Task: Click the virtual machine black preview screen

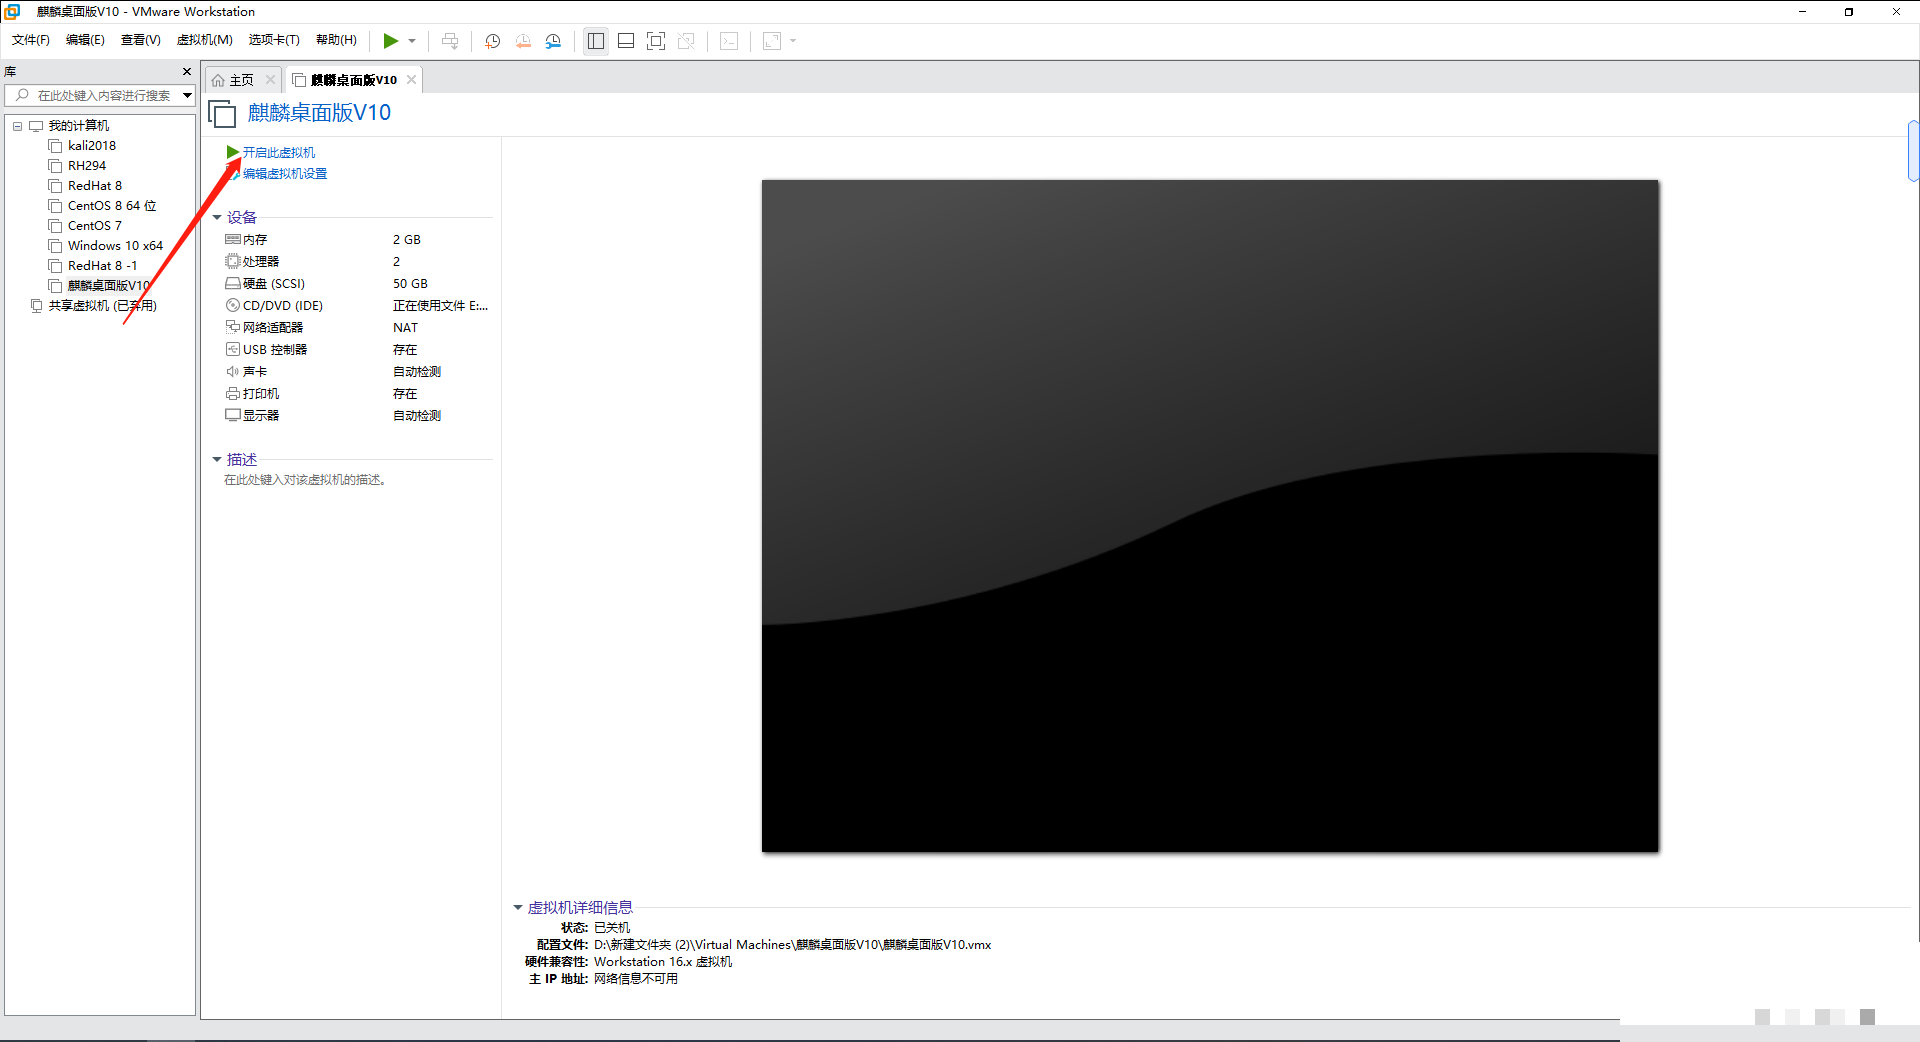Action: pyautogui.click(x=1210, y=516)
